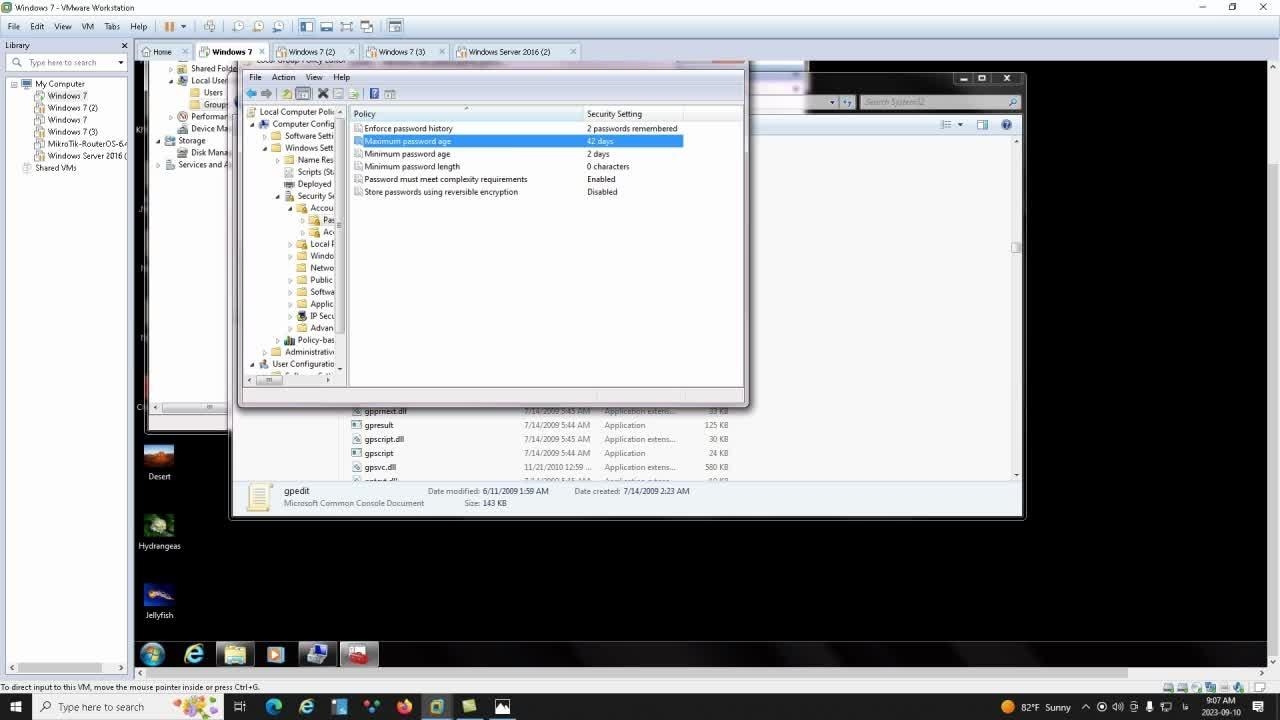Collapse My Computer in VMware Library
Screen dimensions: 1280x720
tap(15, 84)
